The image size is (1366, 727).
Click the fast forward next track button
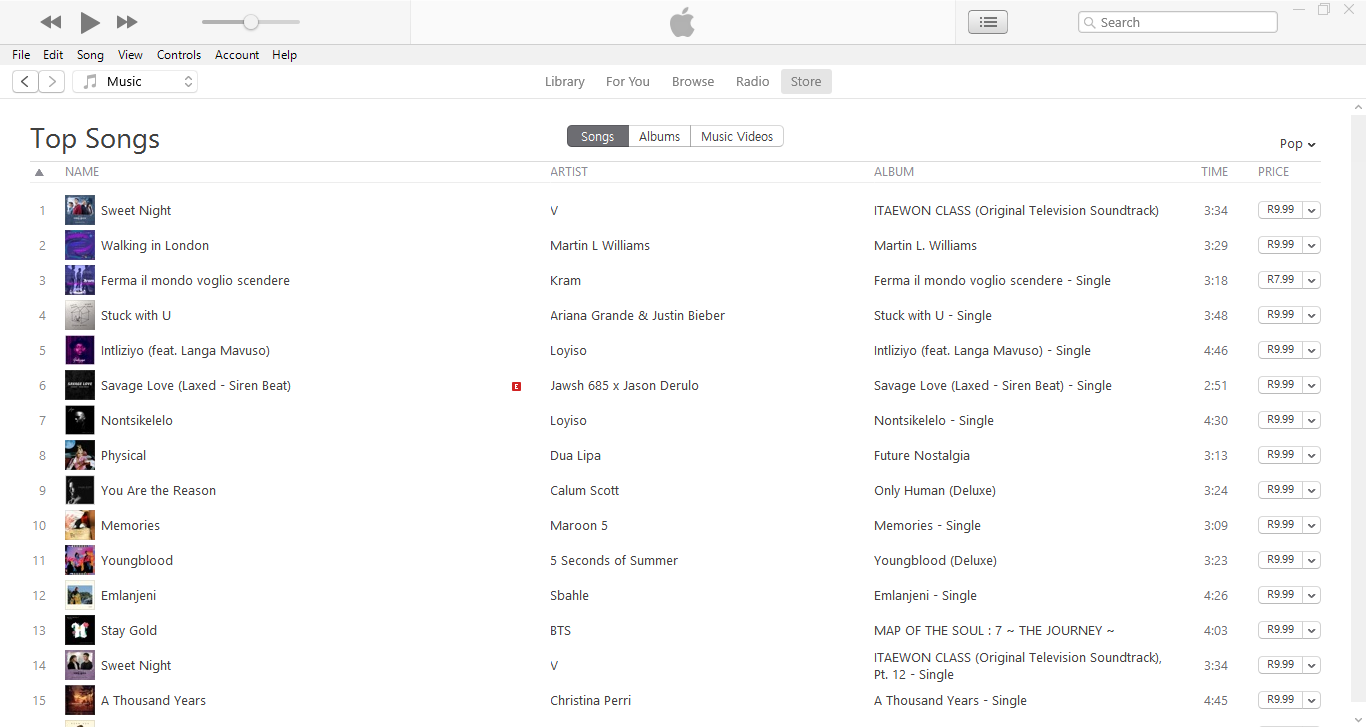point(127,22)
